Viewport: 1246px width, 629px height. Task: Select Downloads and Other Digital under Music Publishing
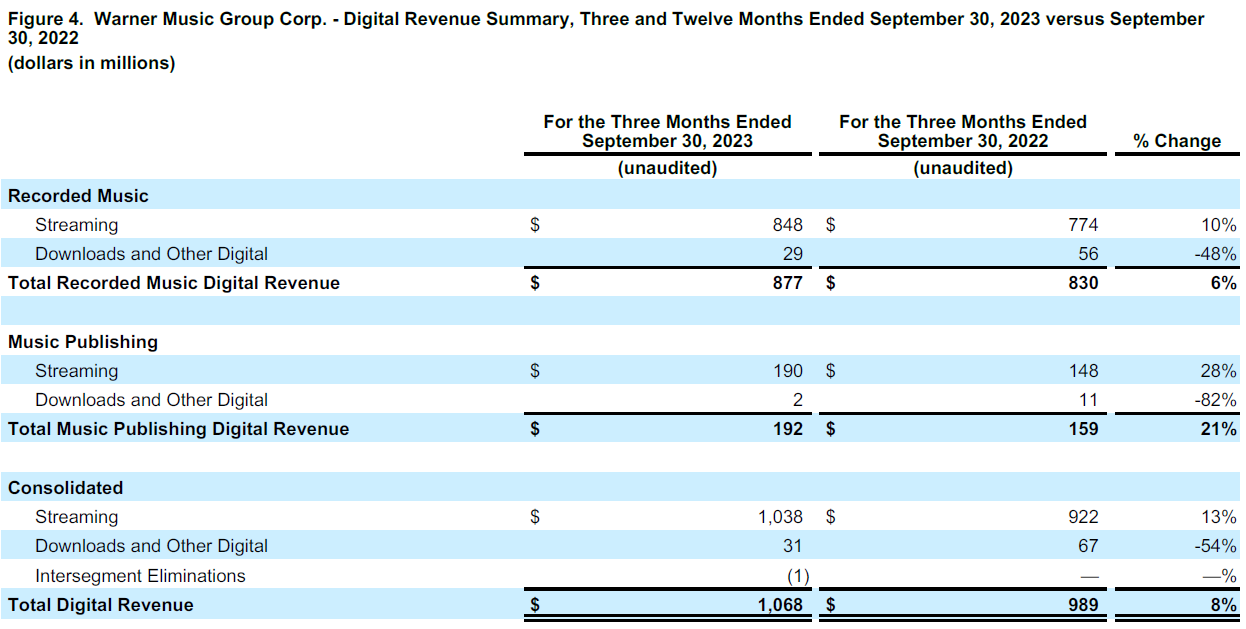[151, 399]
